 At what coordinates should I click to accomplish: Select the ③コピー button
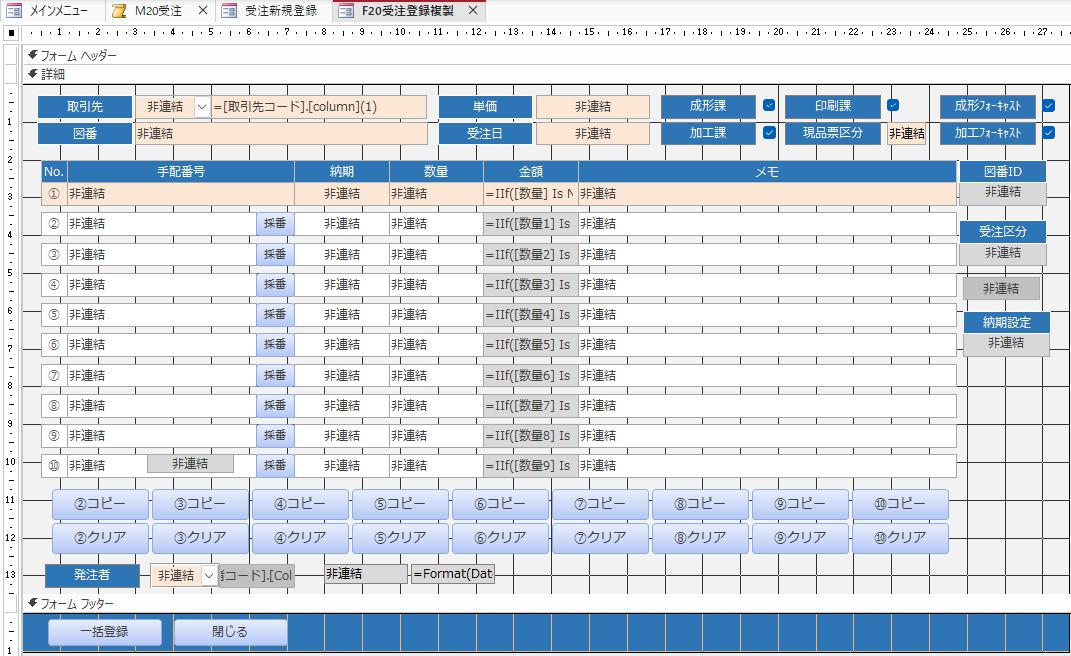(x=200, y=504)
